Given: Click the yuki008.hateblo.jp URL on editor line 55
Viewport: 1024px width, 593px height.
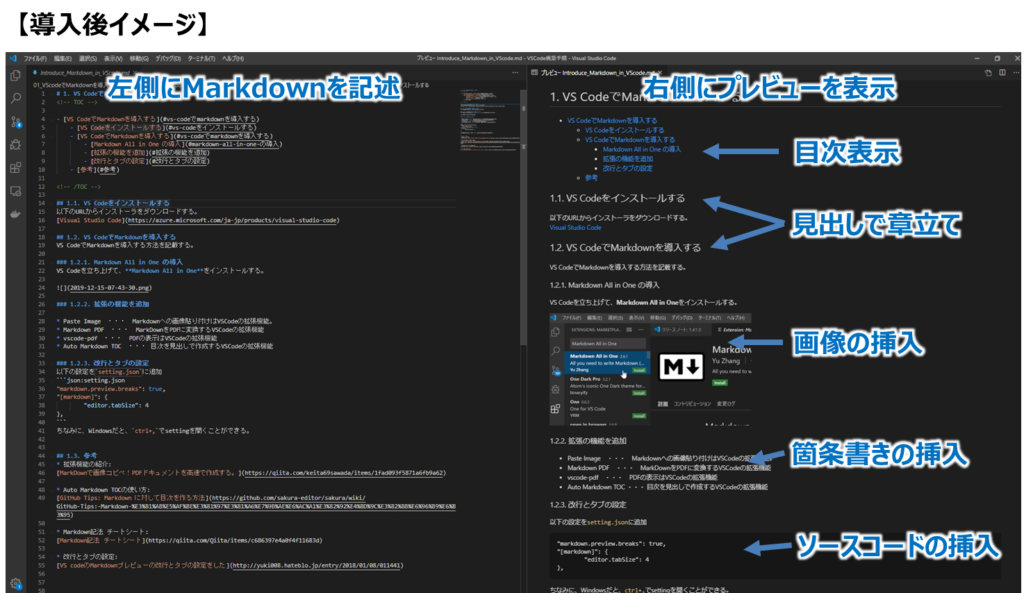Looking at the screenshot, I should tap(317, 566).
